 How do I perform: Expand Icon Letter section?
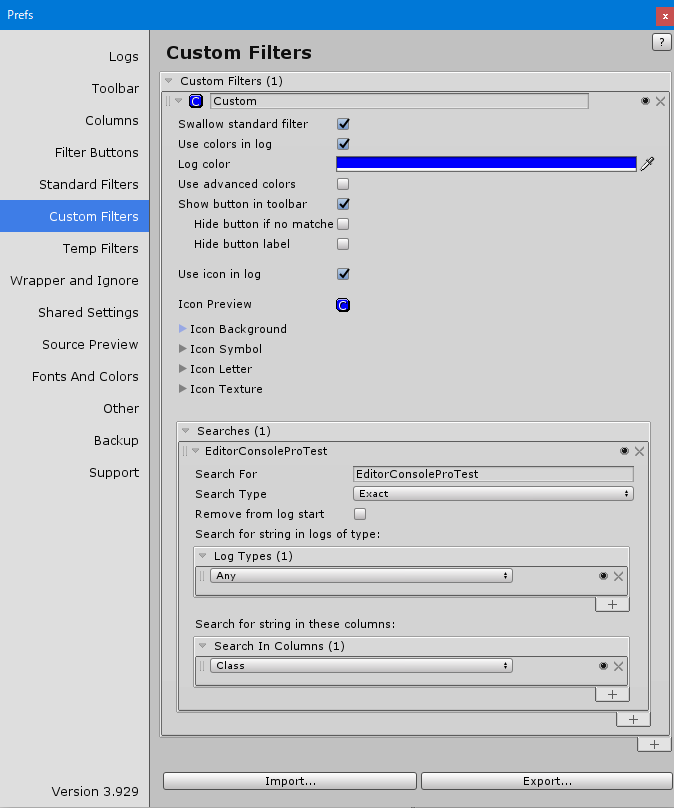point(182,369)
